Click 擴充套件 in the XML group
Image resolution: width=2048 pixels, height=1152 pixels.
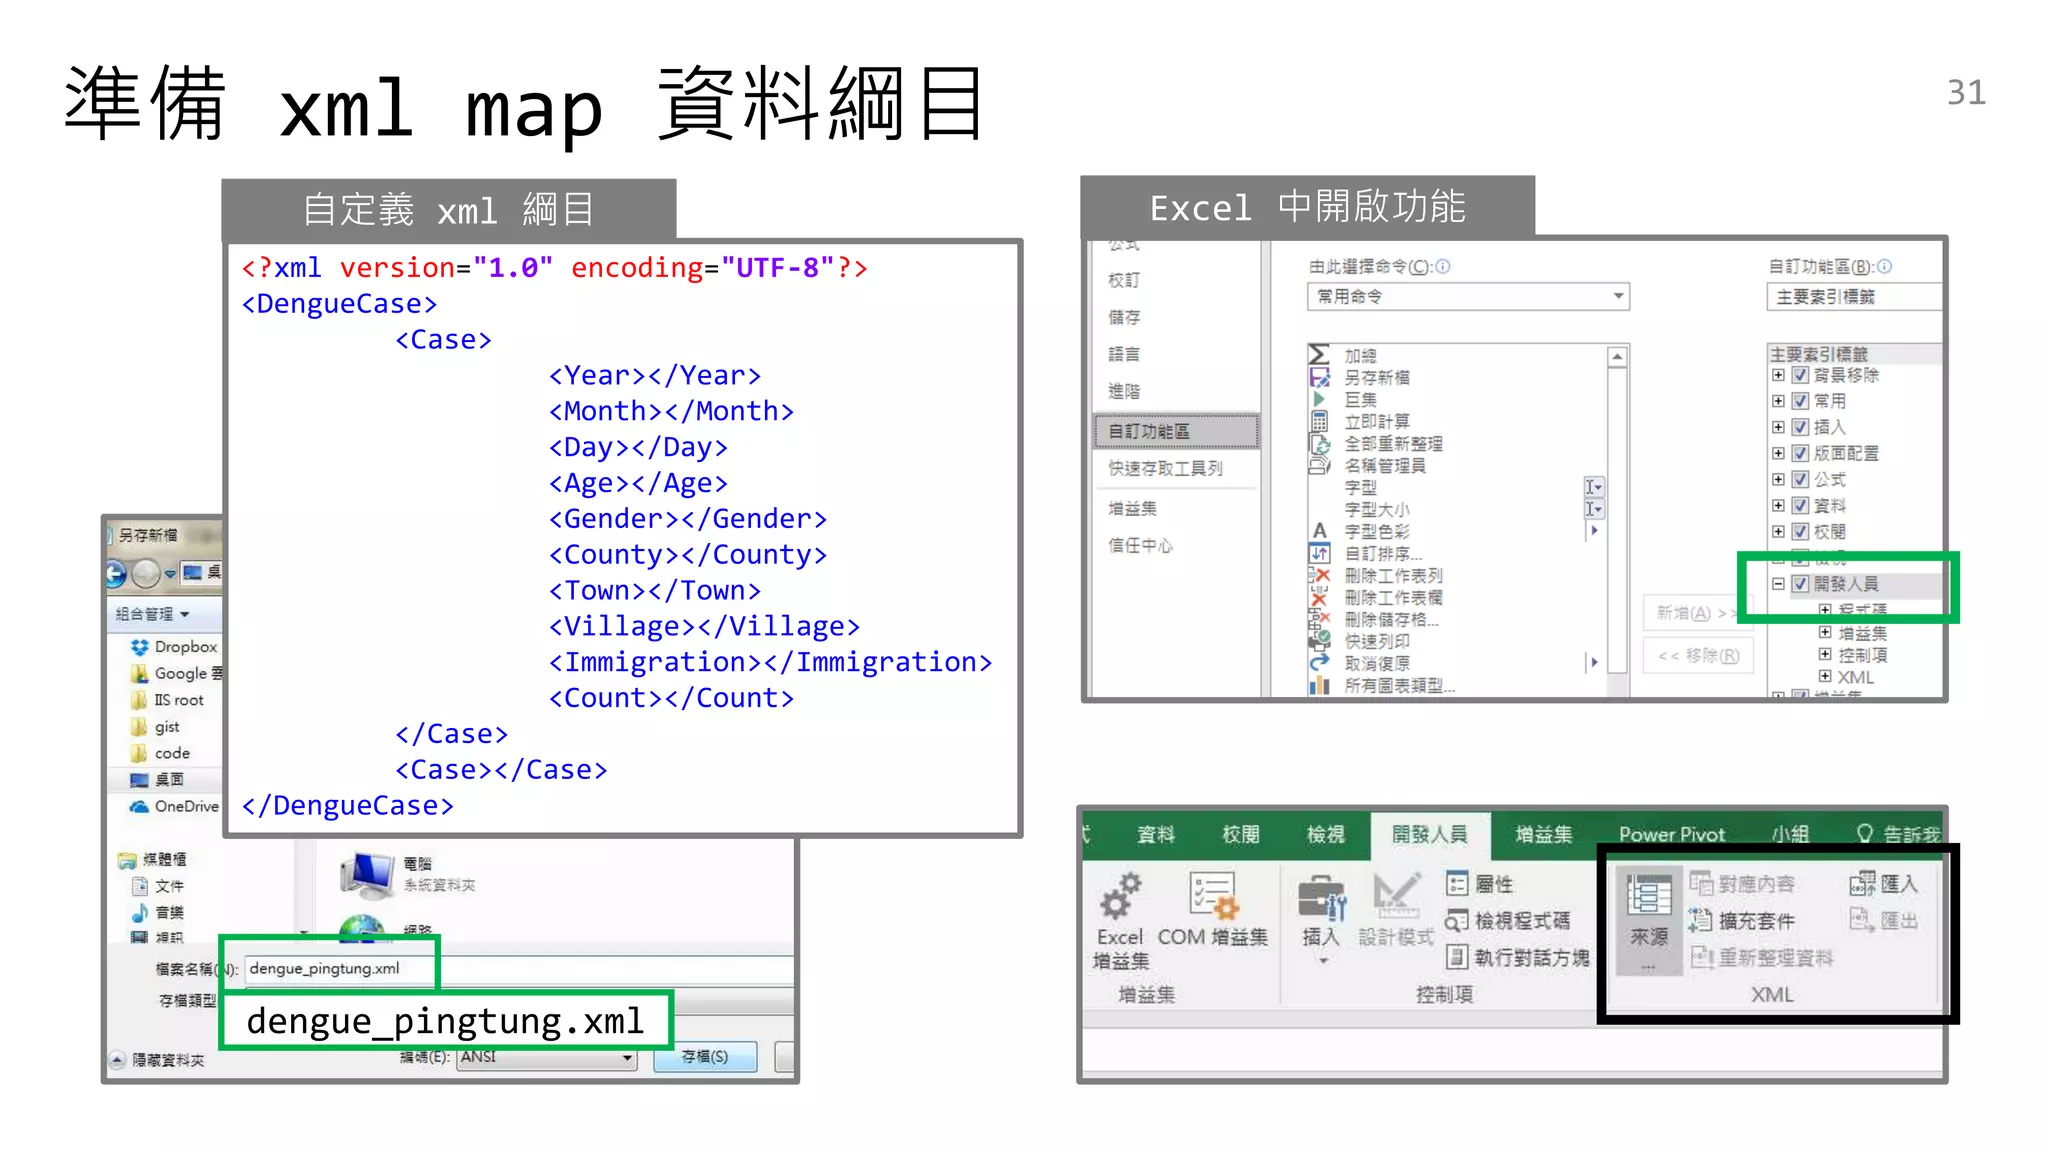pos(1742,921)
